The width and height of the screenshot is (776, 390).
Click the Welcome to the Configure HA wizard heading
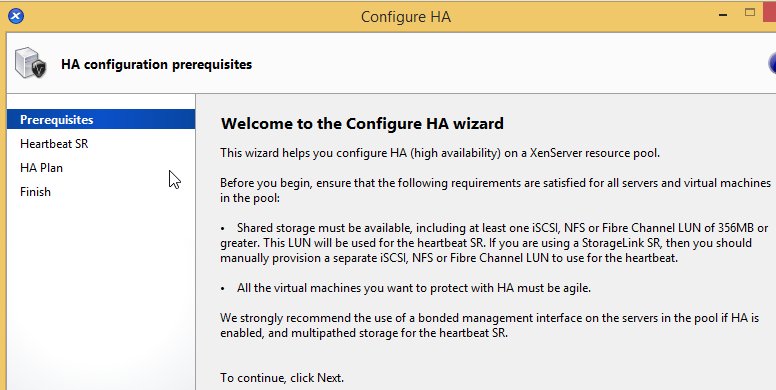point(362,123)
